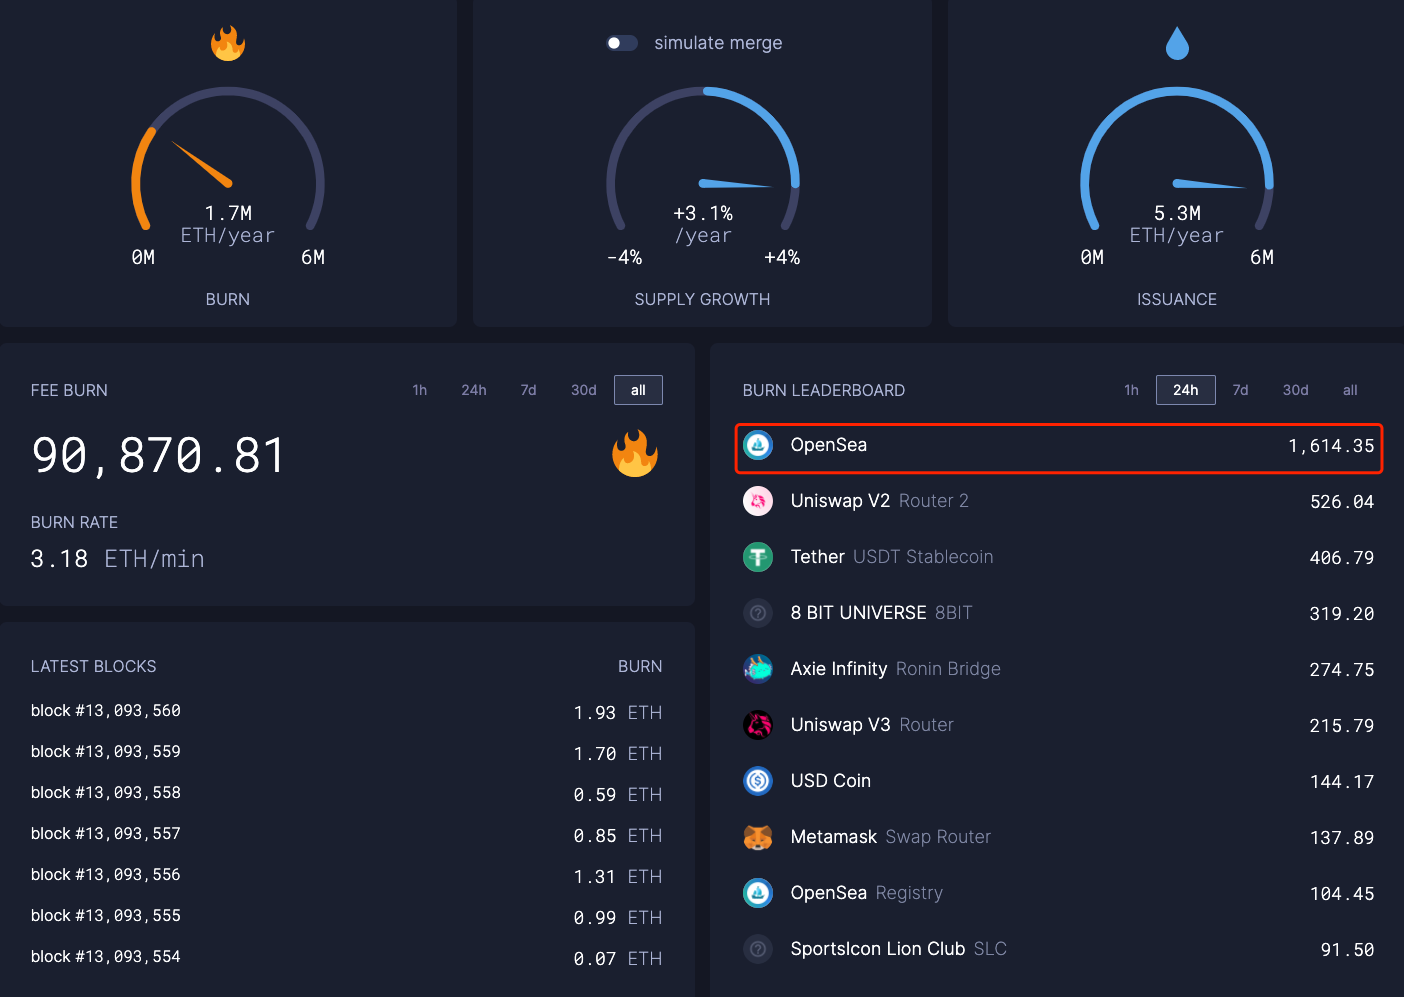Select 'all' range in Fee Burn
1404x997 pixels.
click(638, 390)
